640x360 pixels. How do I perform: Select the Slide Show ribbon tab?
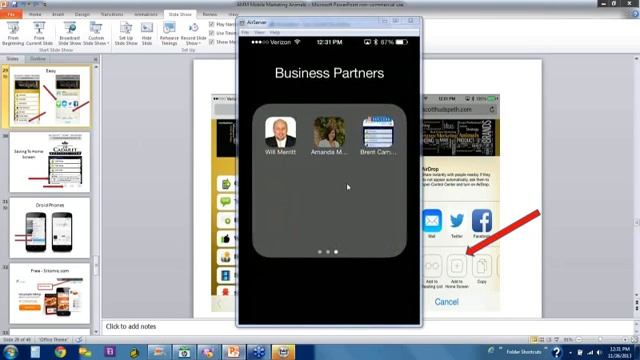(180, 14)
